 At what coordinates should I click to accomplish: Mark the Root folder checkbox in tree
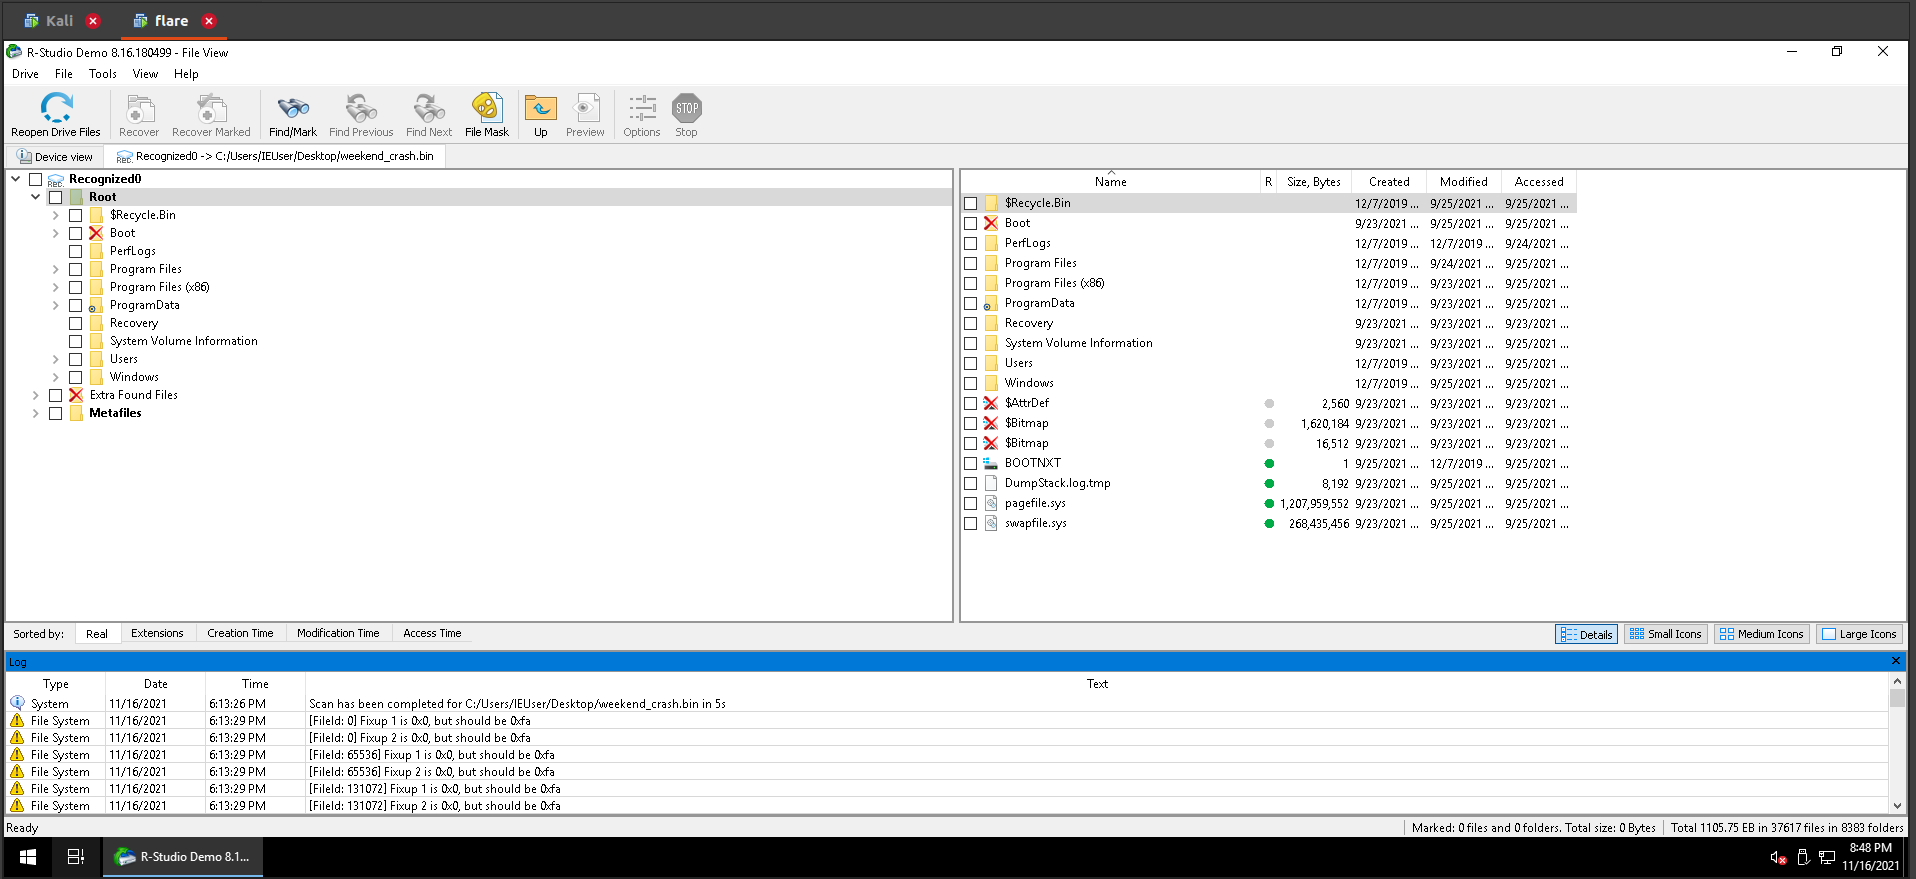click(56, 197)
